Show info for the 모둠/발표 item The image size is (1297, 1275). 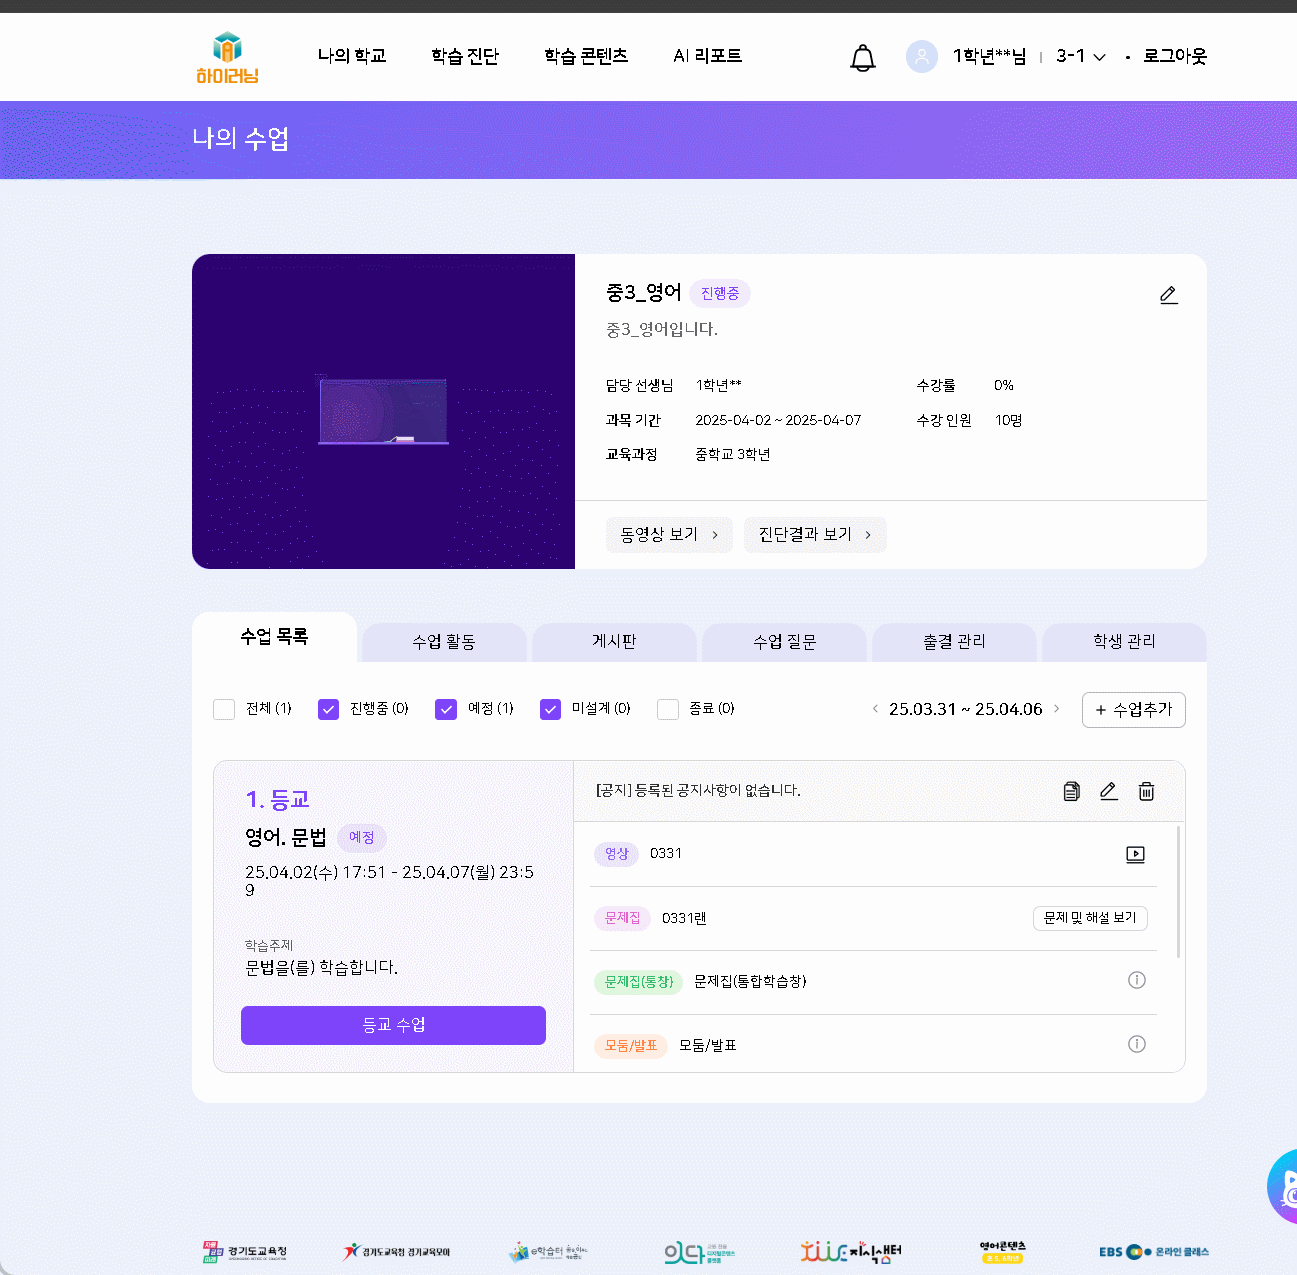1136,1044
